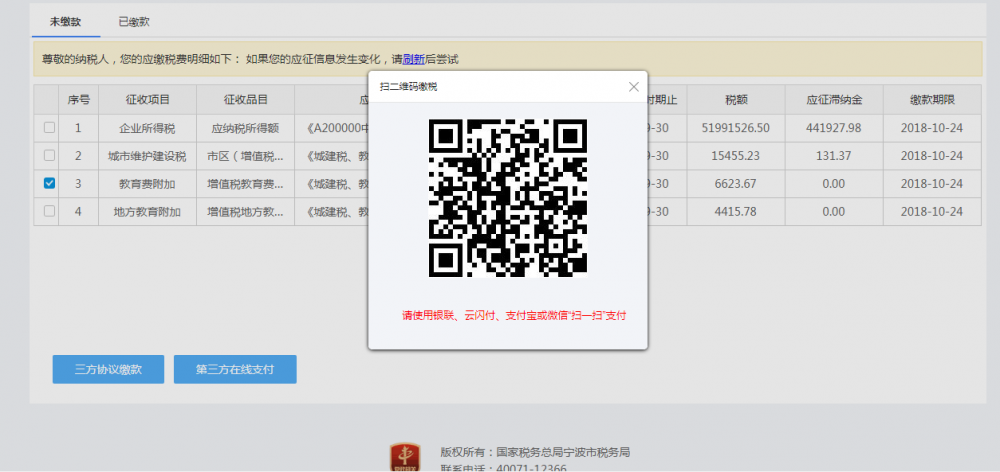The height and width of the screenshot is (472, 1000).
Task: Select the 地方教育附加 cell
Action: tap(147, 212)
